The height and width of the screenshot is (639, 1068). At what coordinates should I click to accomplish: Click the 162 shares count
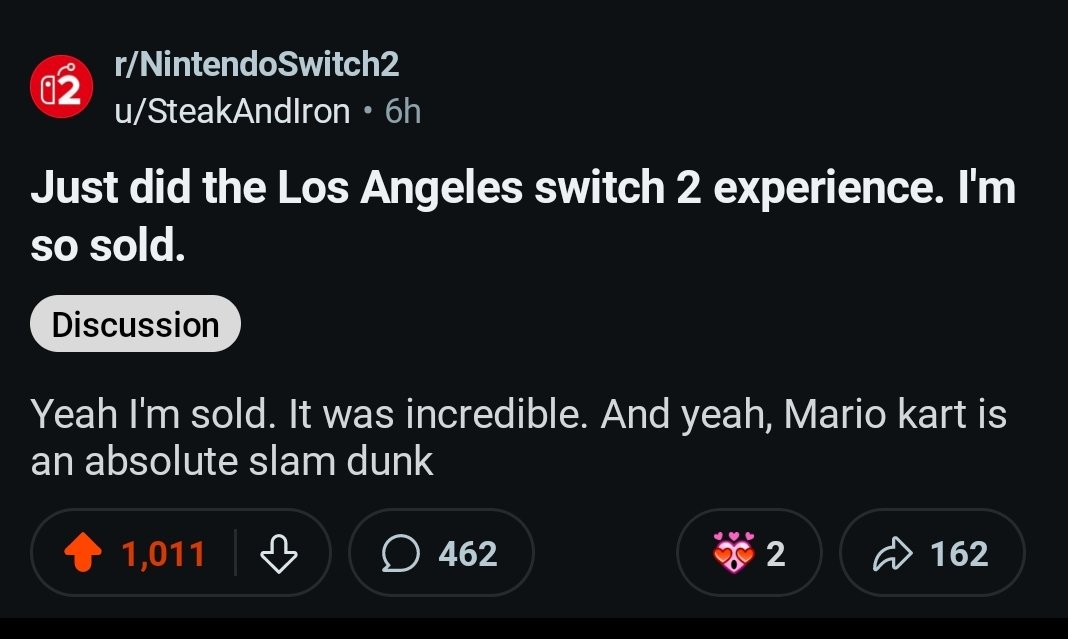click(x=958, y=553)
